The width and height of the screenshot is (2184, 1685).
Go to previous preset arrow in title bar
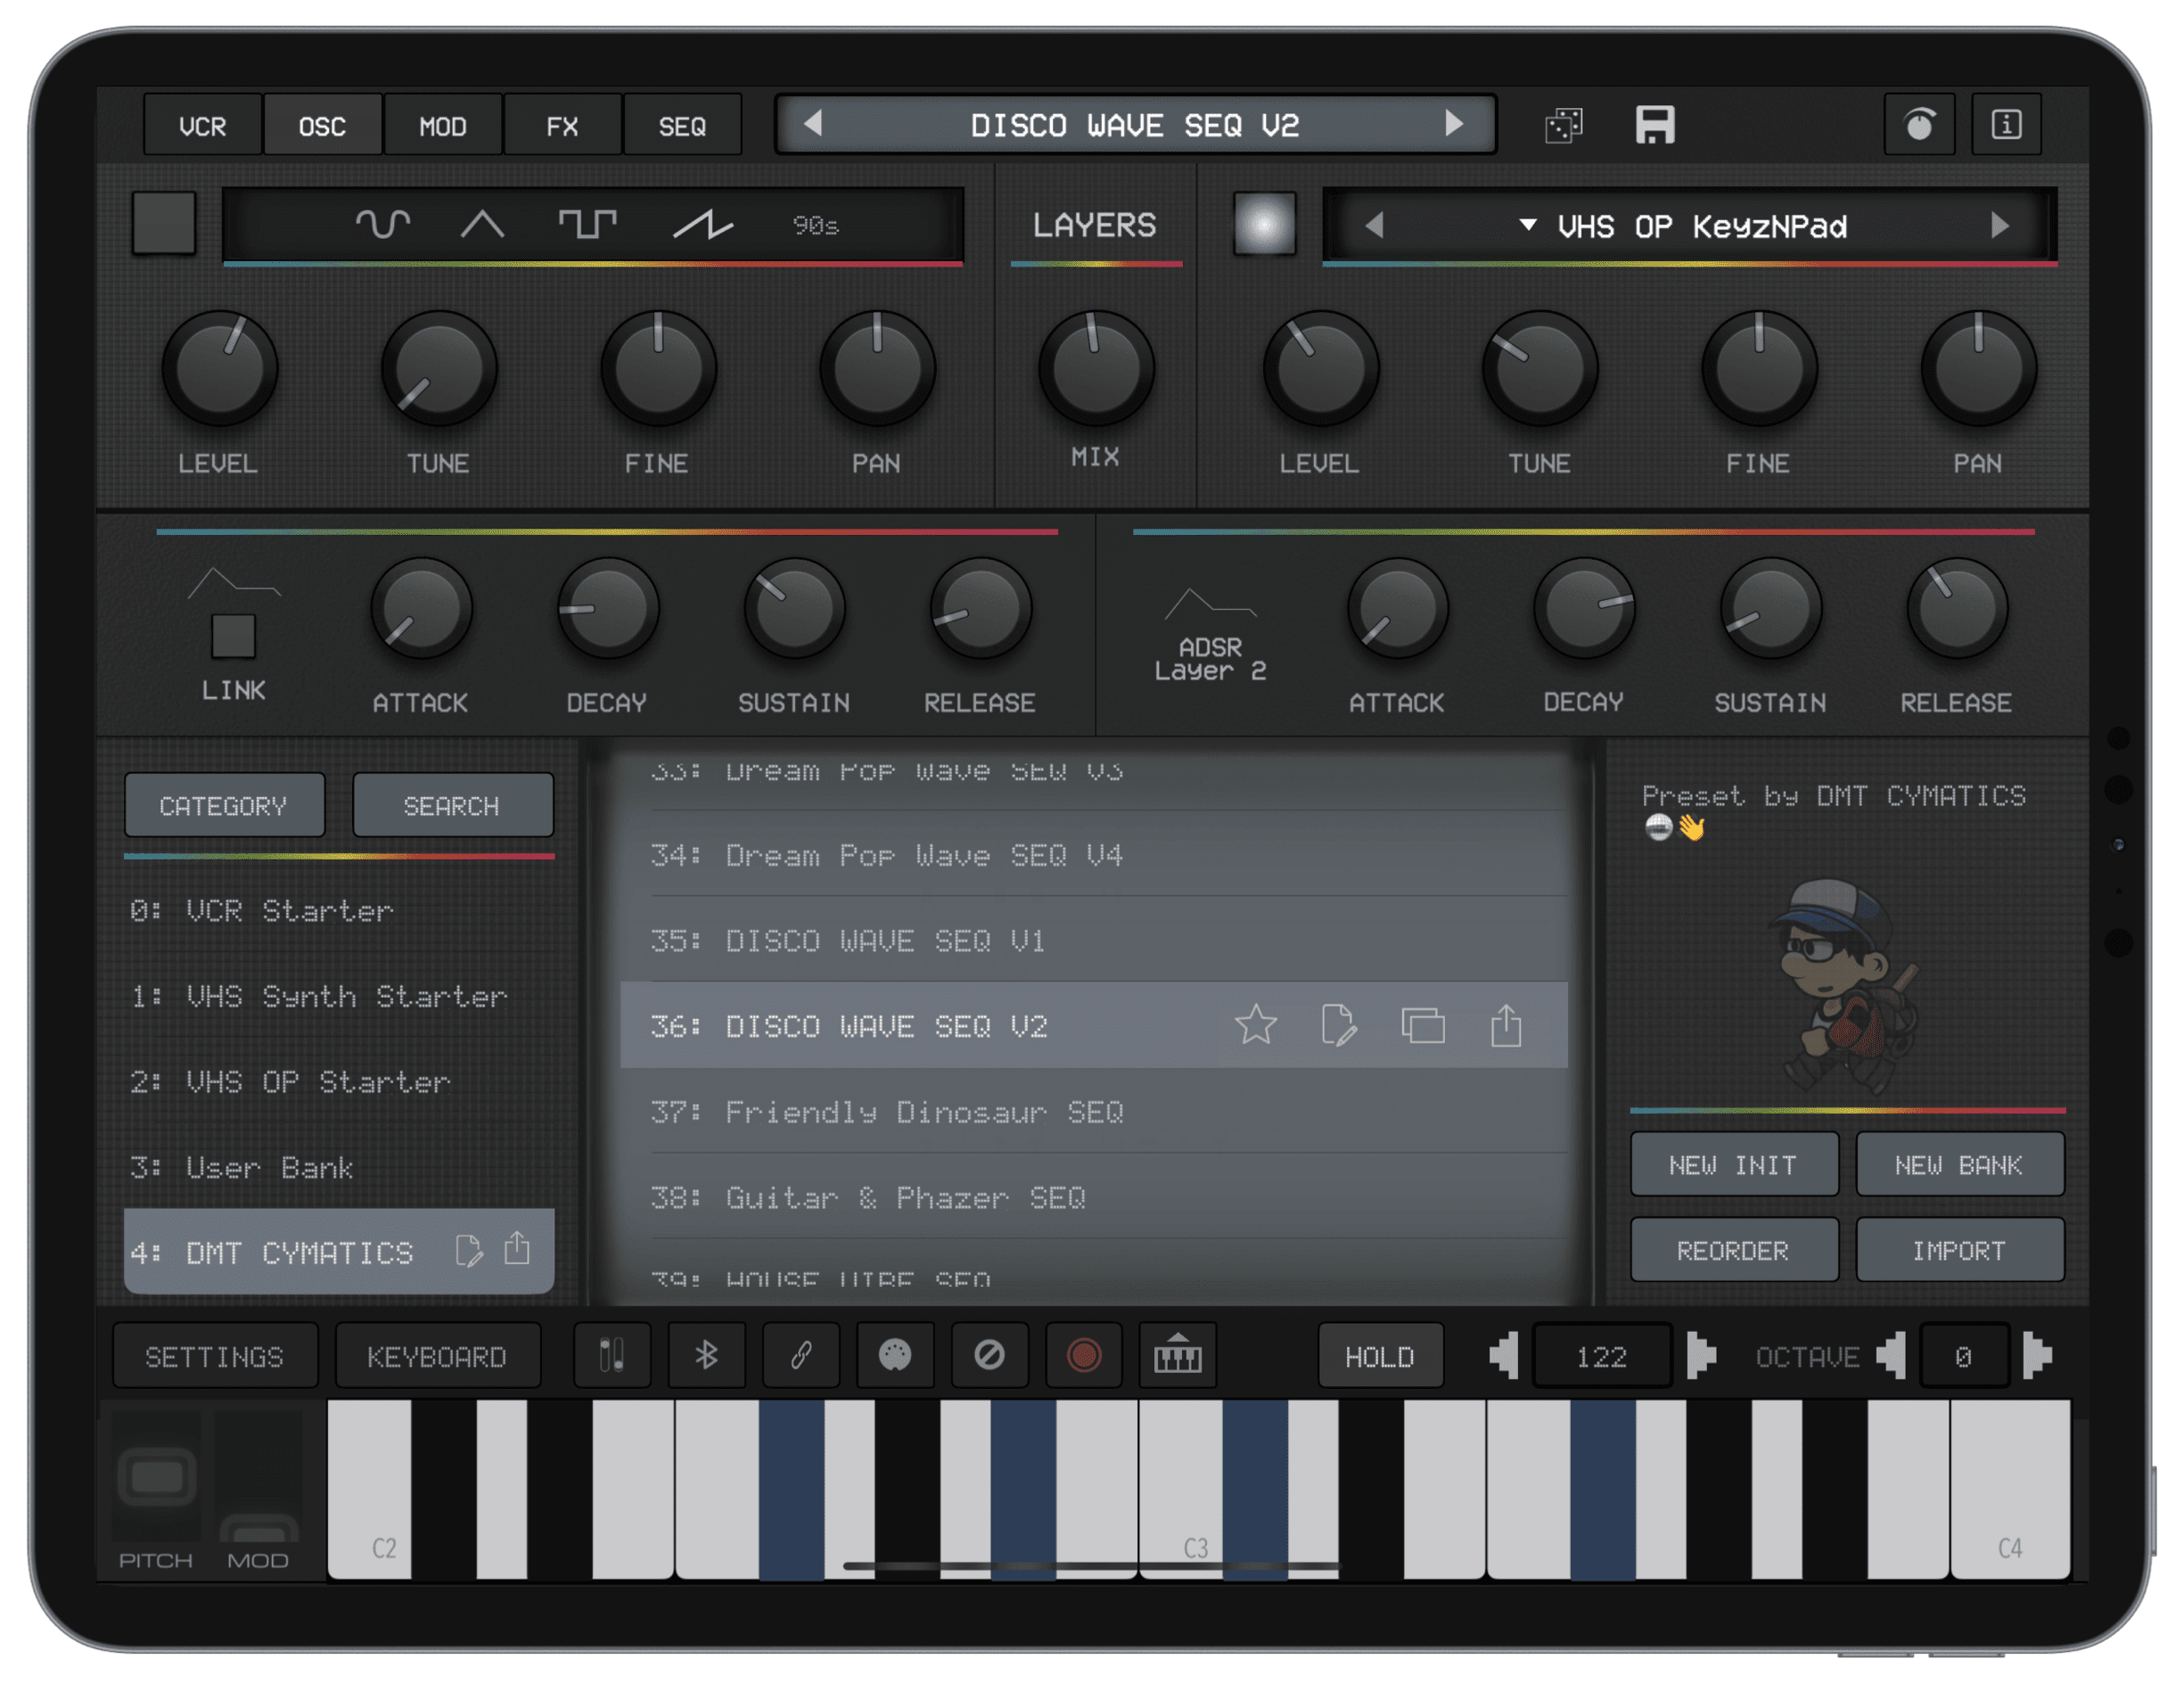point(813,124)
